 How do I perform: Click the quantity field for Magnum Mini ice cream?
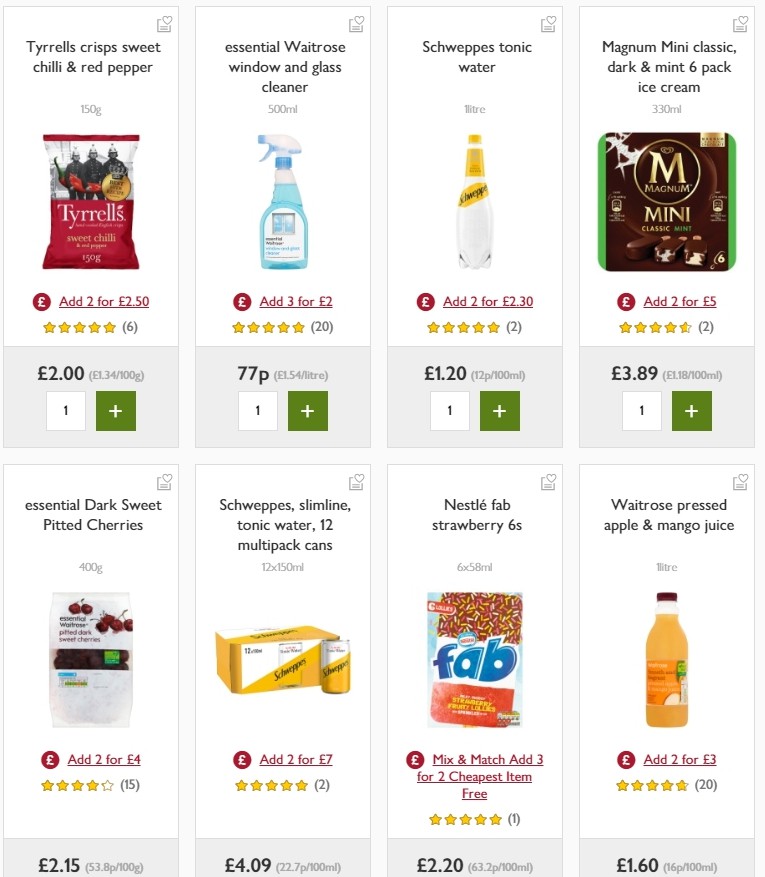coord(641,410)
